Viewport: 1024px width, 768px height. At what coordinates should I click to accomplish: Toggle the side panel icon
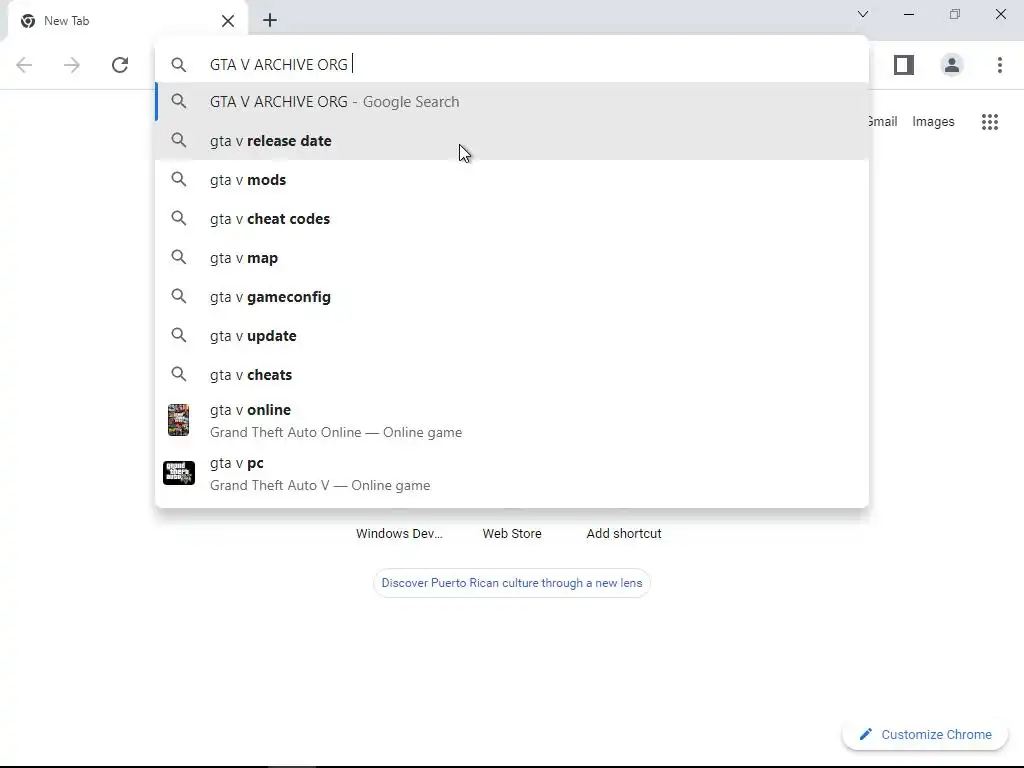coord(904,65)
